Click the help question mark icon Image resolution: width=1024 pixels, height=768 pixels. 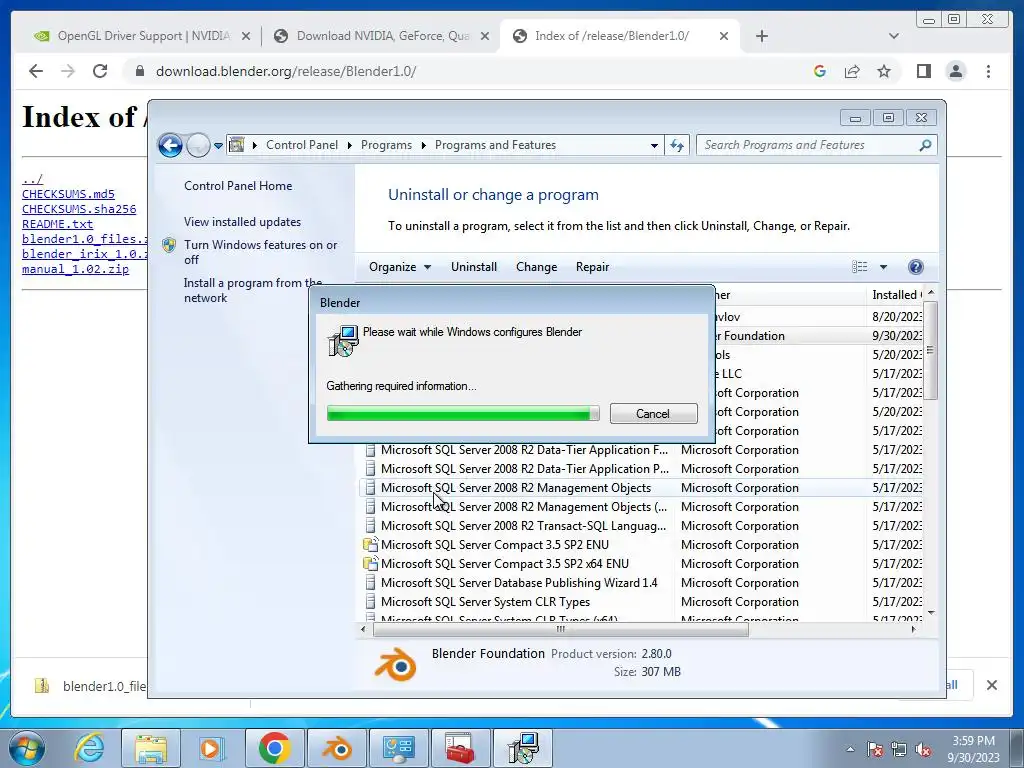click(916, 266)
